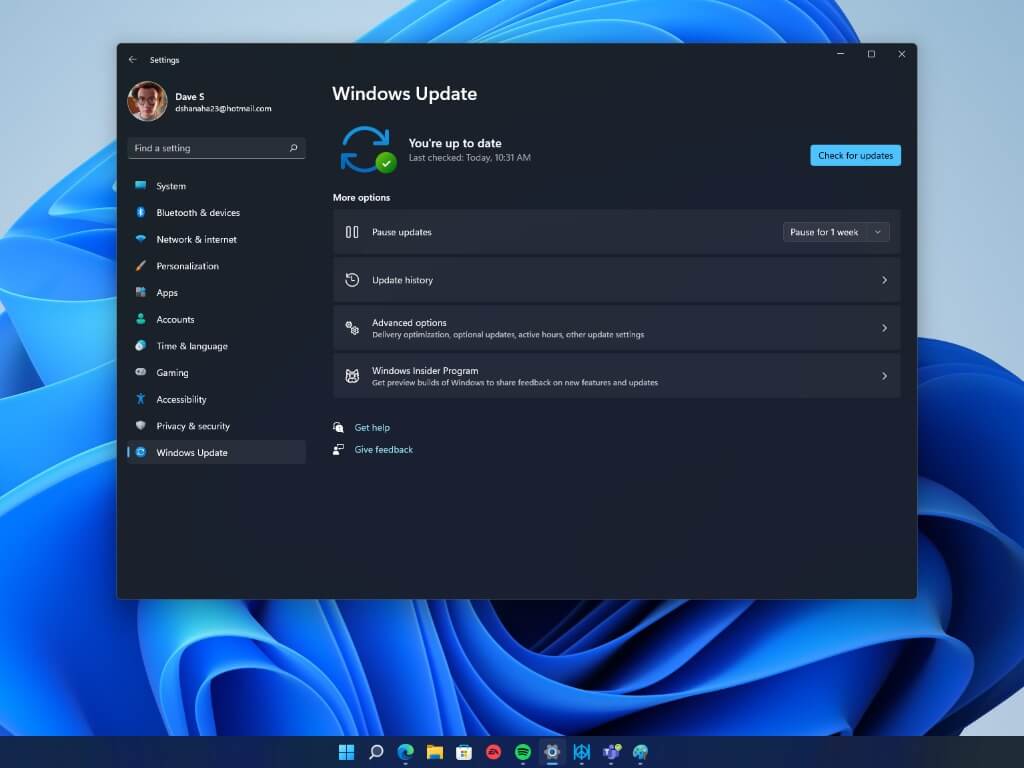
Task: Click the Find a setting search field
Action: click(216, 148)
